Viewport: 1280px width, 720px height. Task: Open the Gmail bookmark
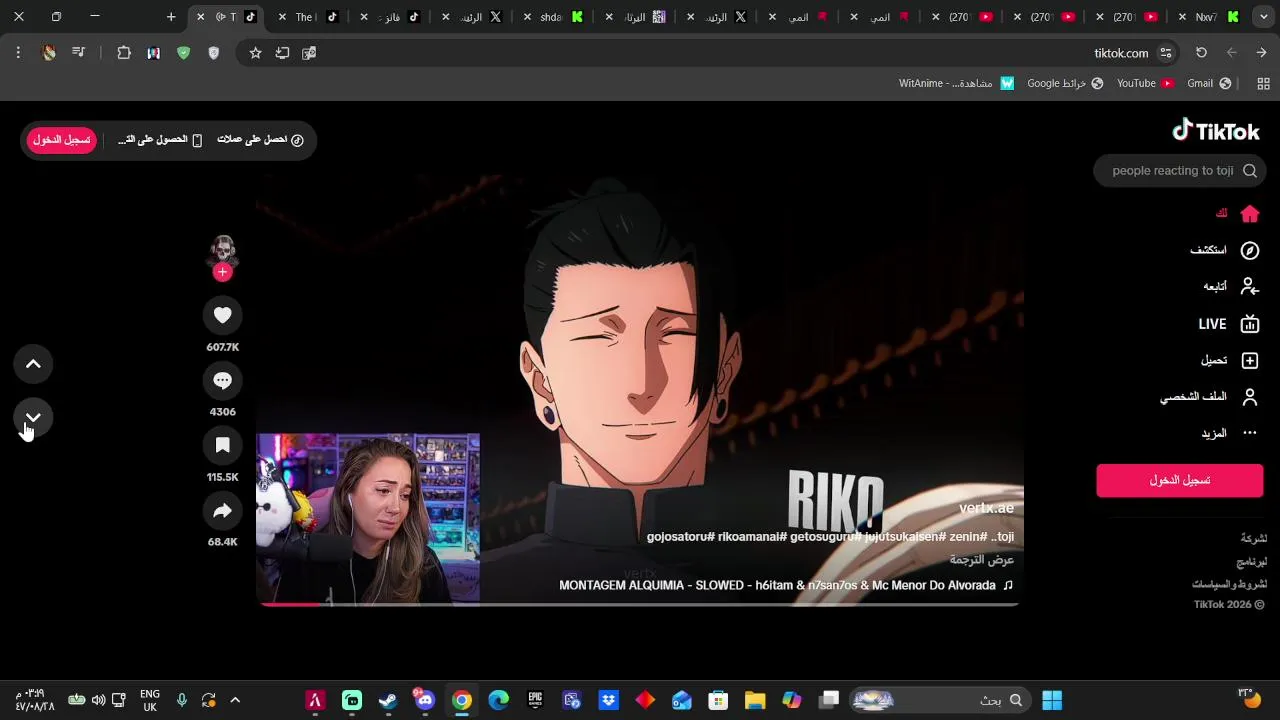click(x=1209, y=83)
